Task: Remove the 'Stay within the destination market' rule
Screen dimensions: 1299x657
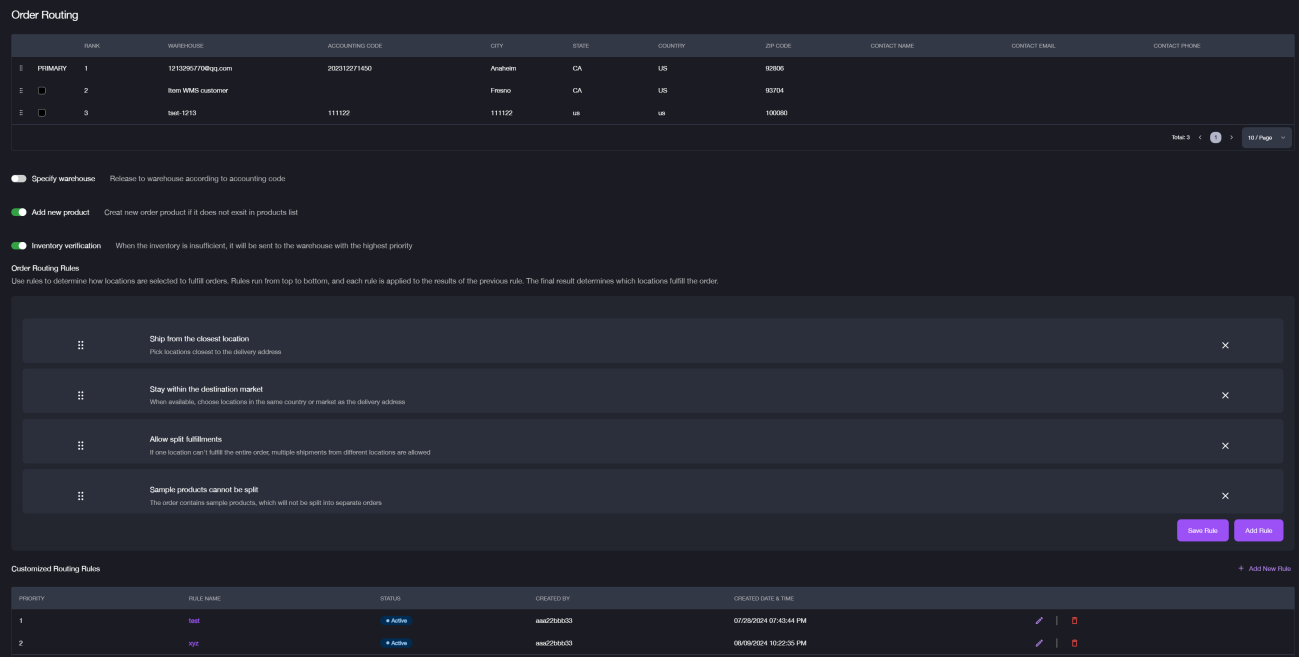Action: 1225,395
